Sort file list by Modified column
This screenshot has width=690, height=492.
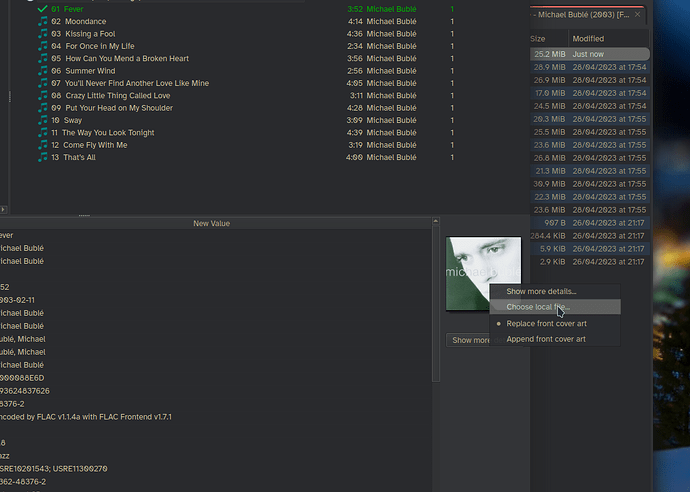(x=609, y=39)
